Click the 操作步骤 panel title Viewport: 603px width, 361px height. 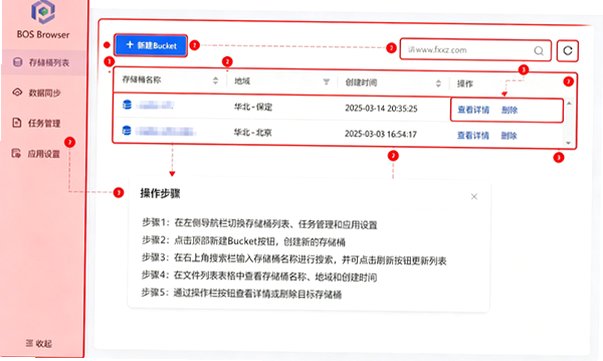click(x=160, y=193)
